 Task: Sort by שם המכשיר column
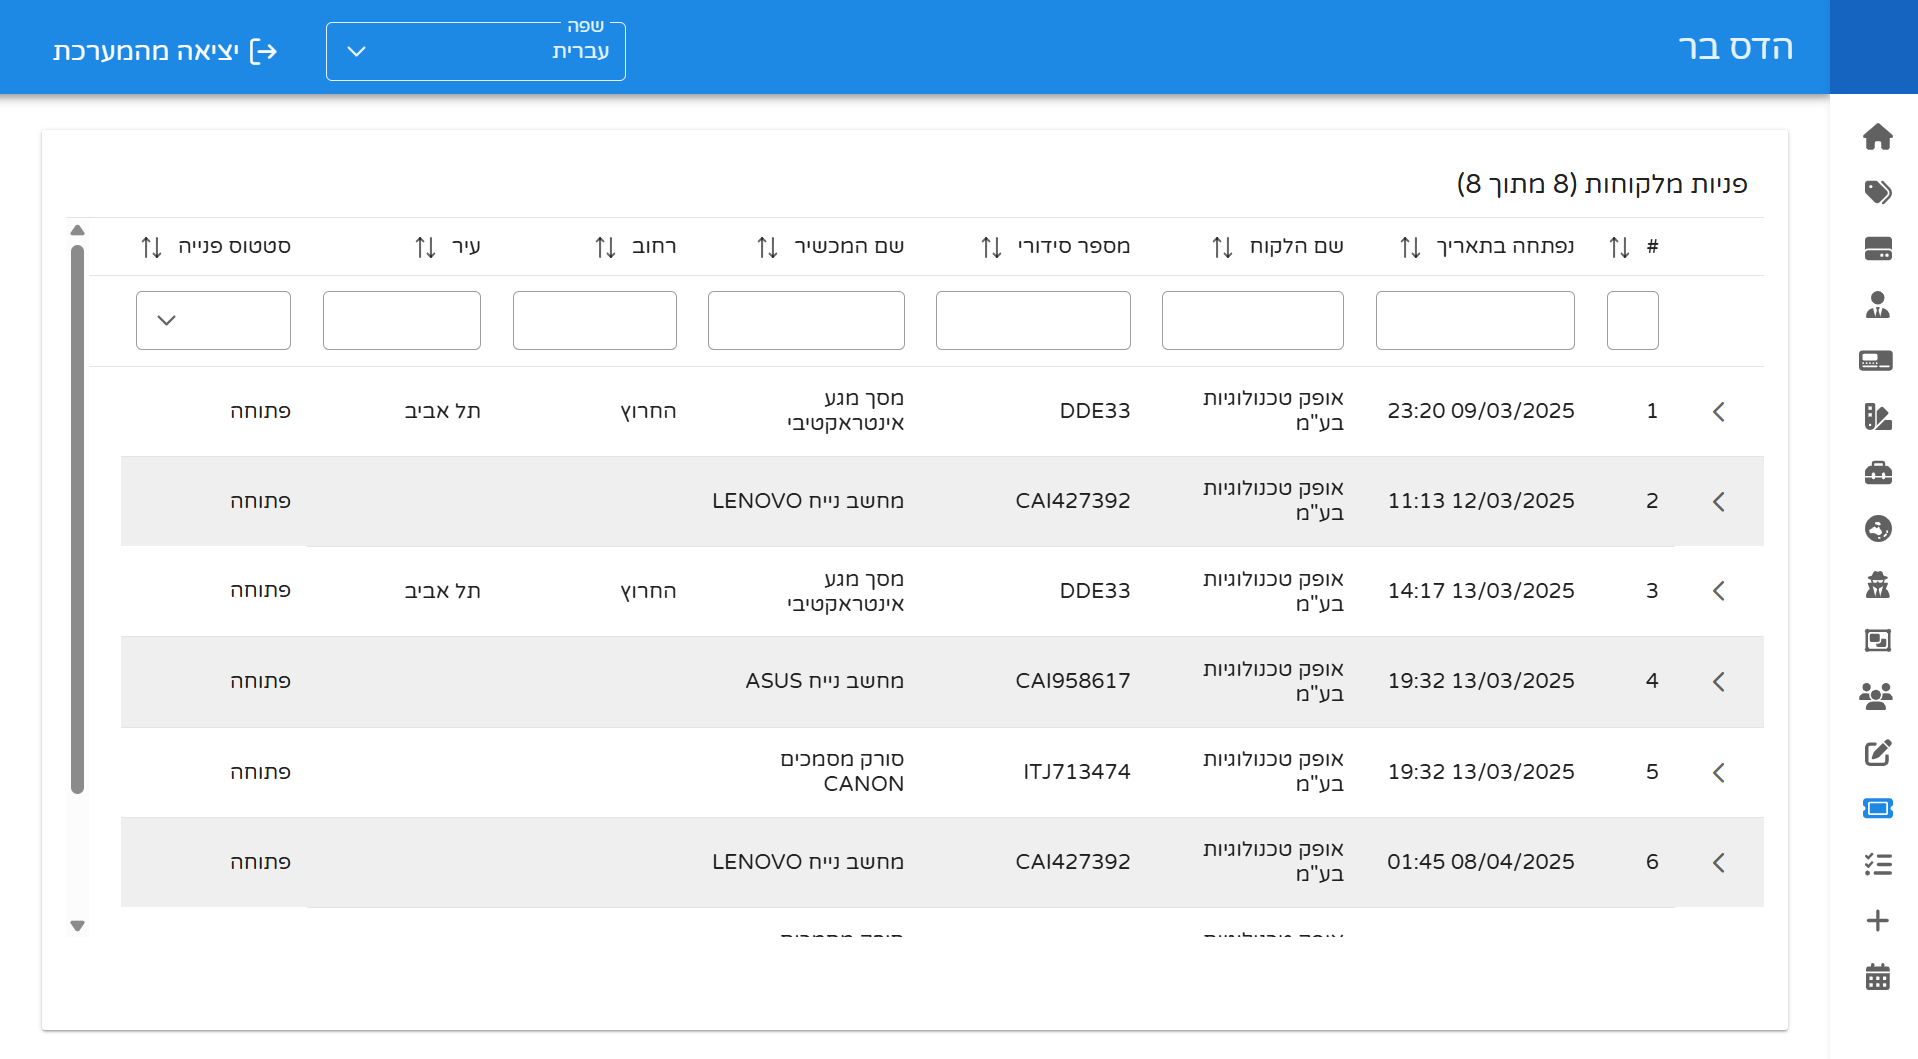coord(767,247)
